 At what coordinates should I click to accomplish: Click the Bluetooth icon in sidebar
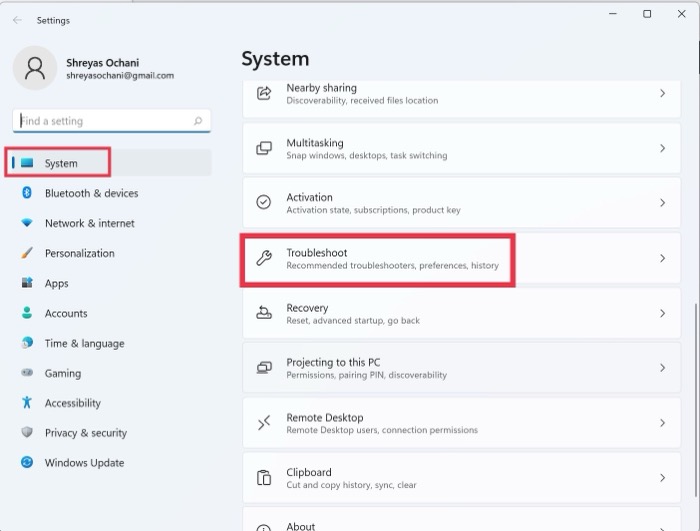coord(27,193)
